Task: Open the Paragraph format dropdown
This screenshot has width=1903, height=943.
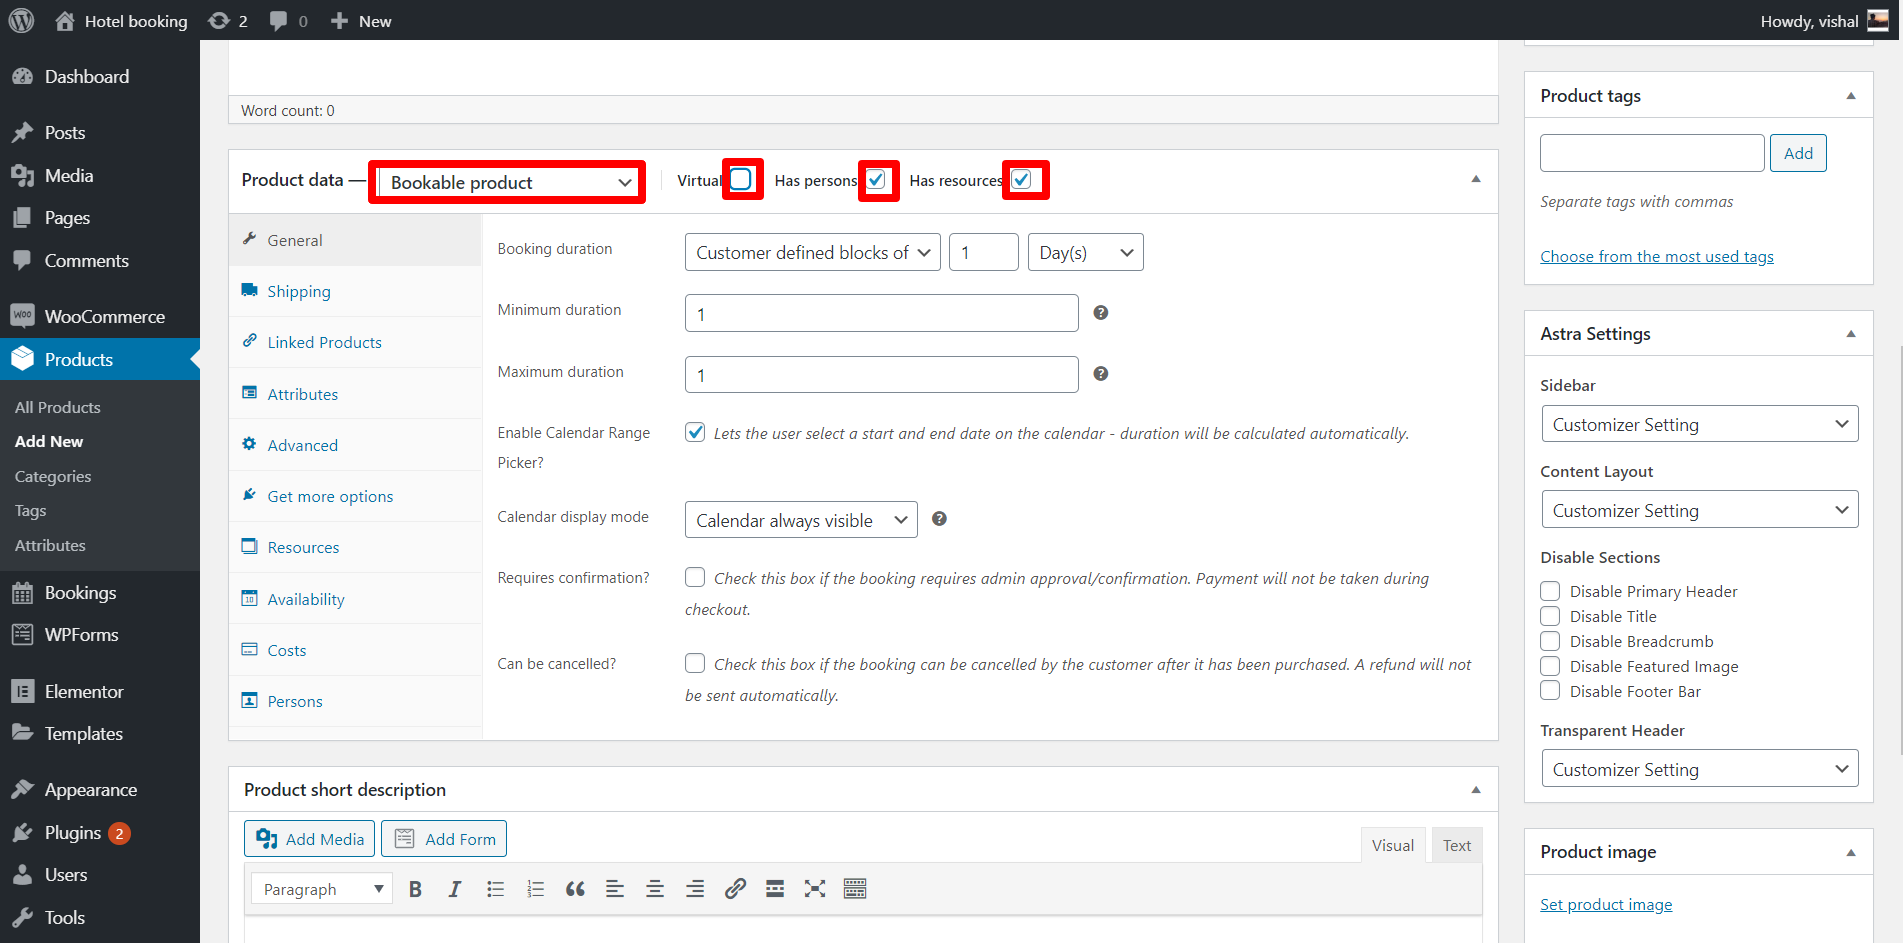Action: 322,889
